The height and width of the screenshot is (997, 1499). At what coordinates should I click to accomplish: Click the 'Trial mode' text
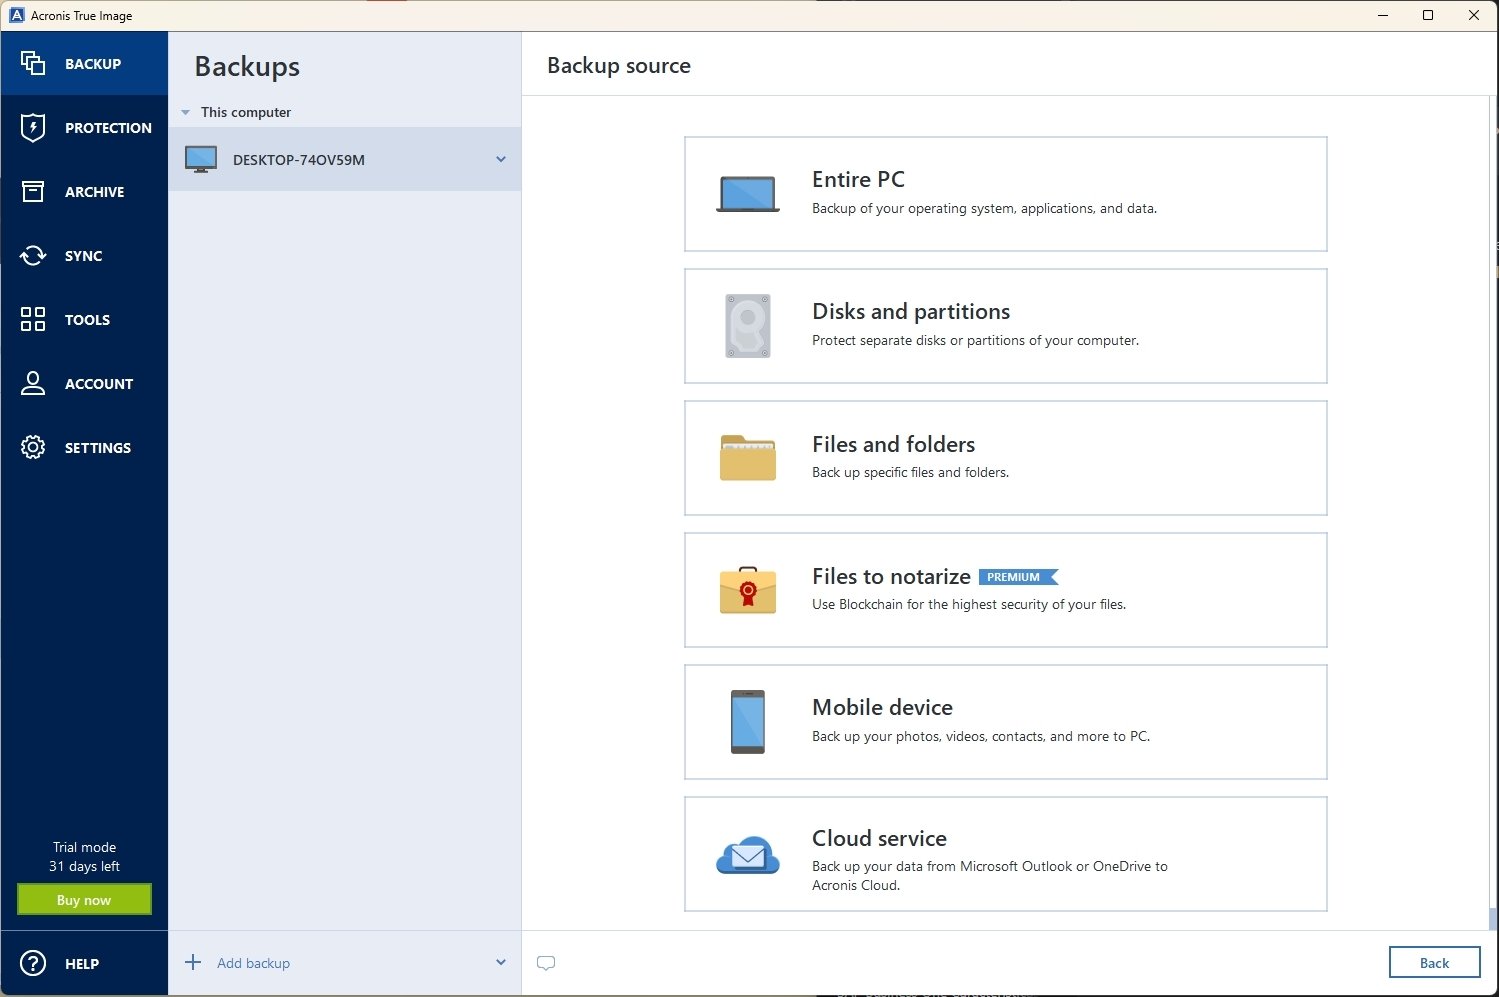pyautogui.click(x=84, y=847)
